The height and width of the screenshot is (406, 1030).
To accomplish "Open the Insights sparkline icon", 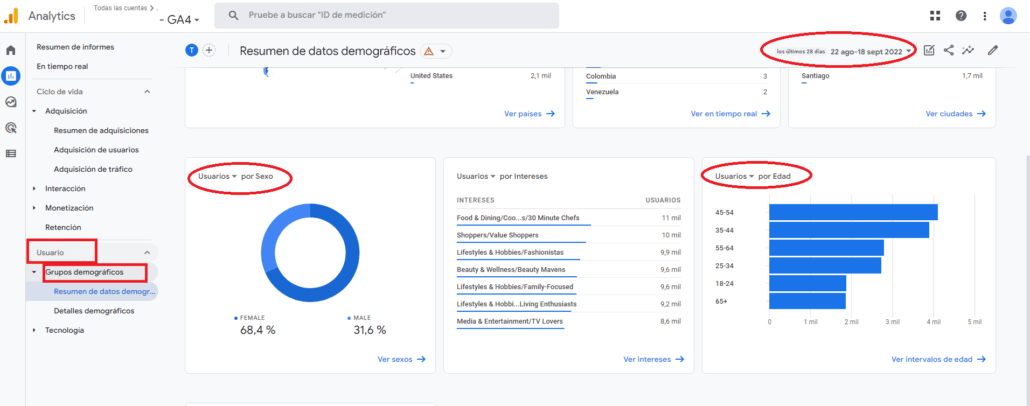I will (968, 50).
